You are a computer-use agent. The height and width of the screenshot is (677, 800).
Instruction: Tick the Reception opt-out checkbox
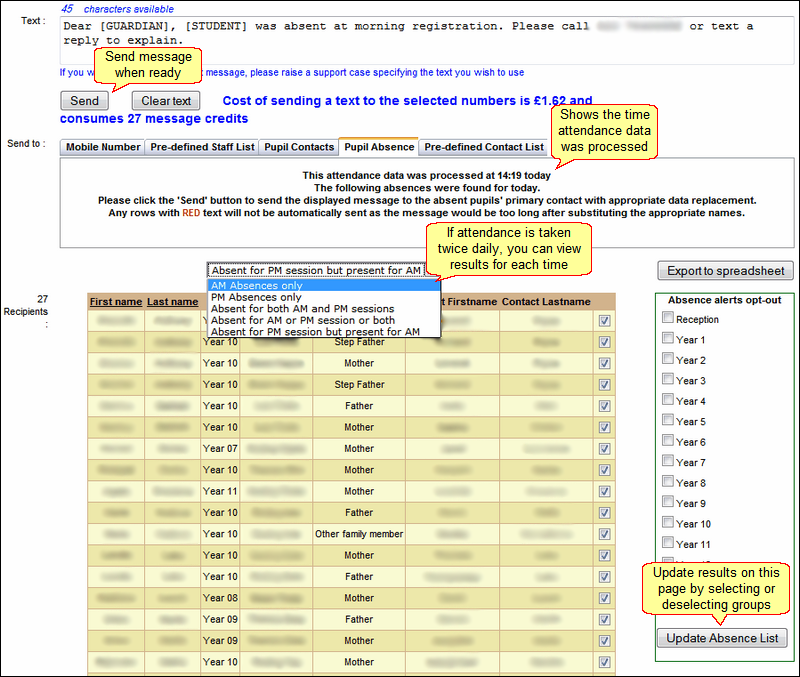pos(668,317)
